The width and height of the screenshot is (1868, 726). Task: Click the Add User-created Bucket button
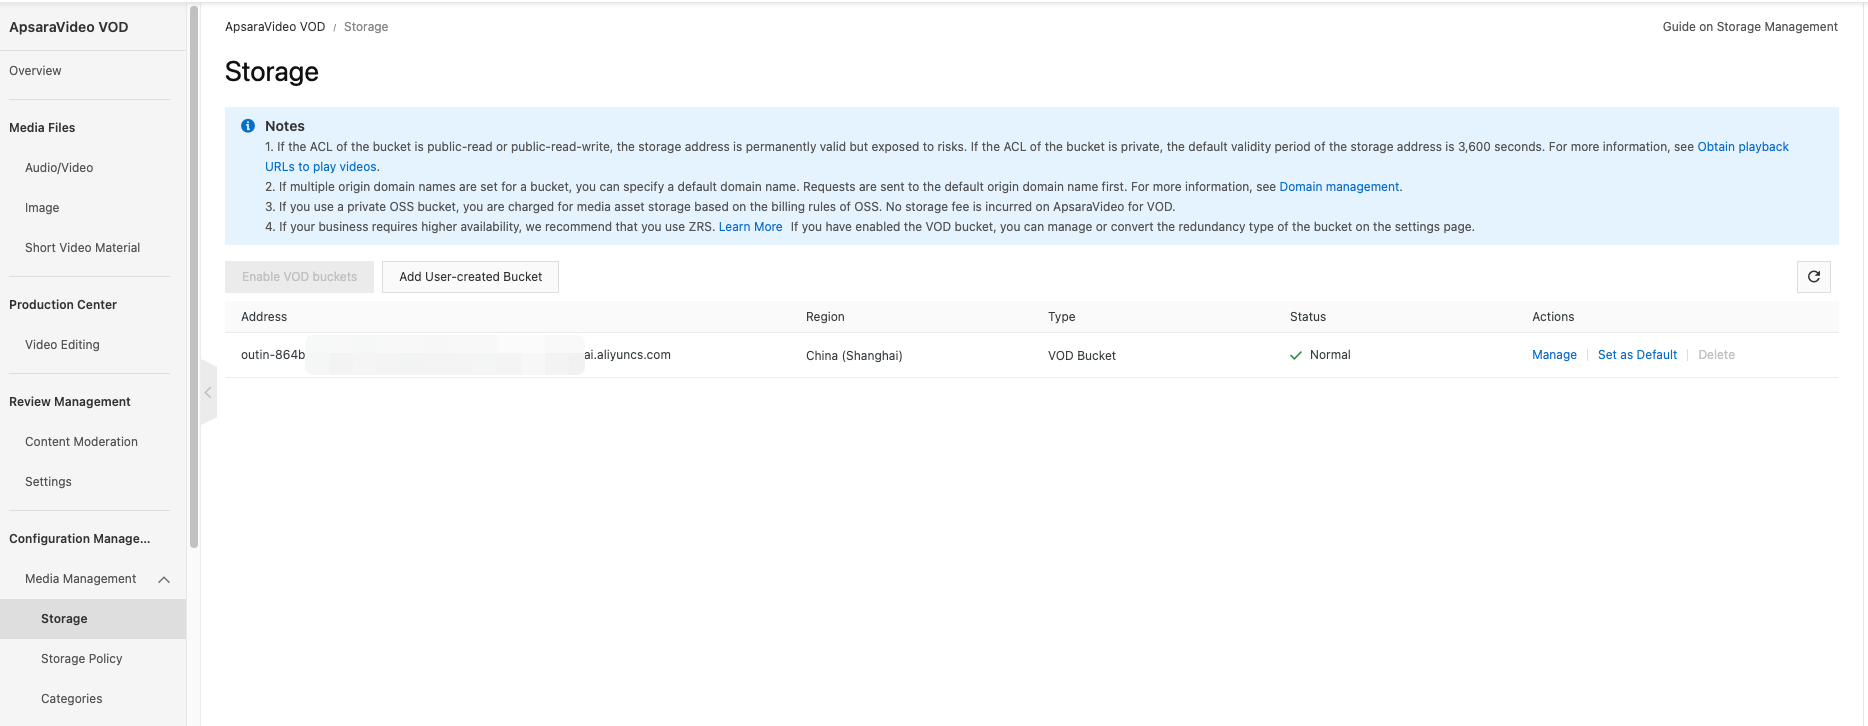tap(470, 277)
